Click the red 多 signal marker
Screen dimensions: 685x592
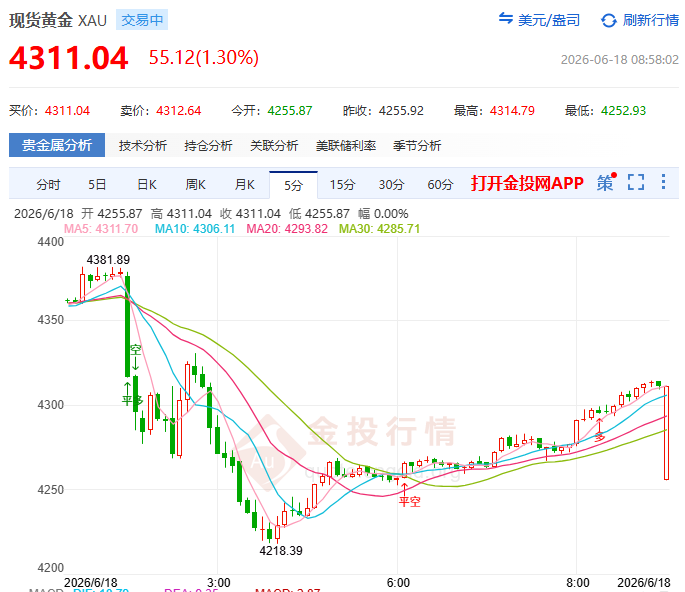600,436
